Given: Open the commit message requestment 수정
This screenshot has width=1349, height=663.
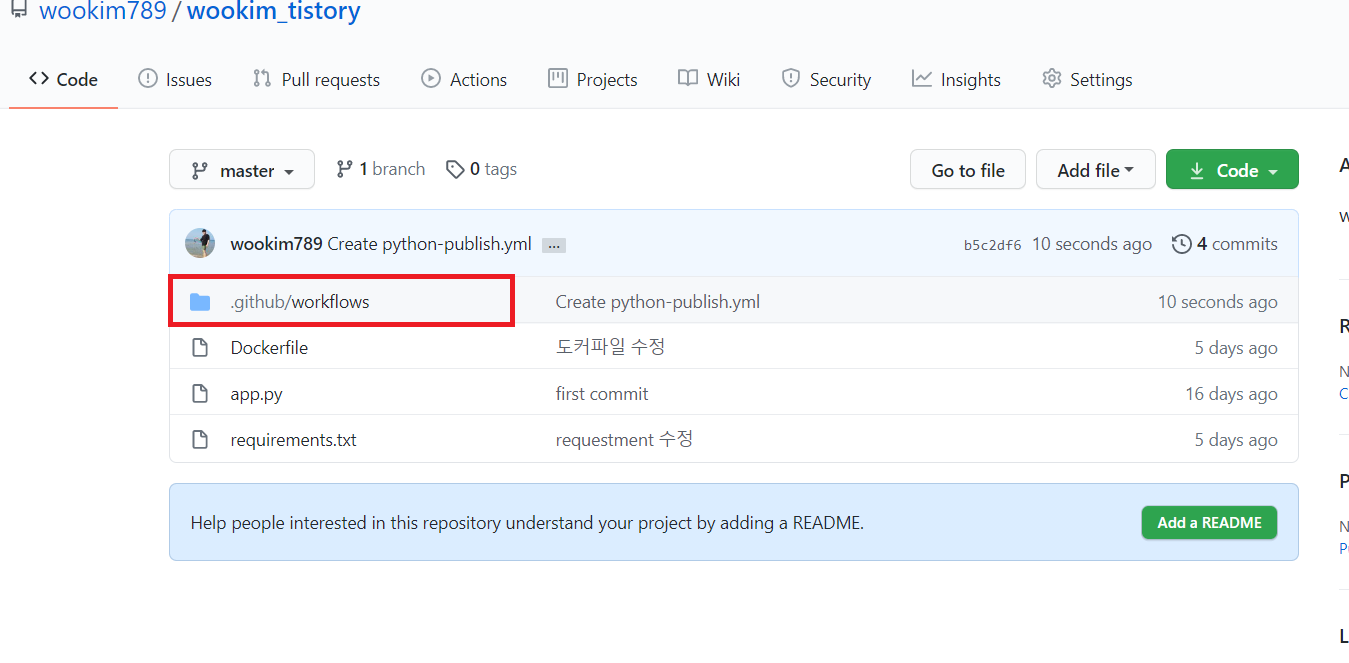Looking at the screenshot, I should pyautogui.click(x=624, y=440).
